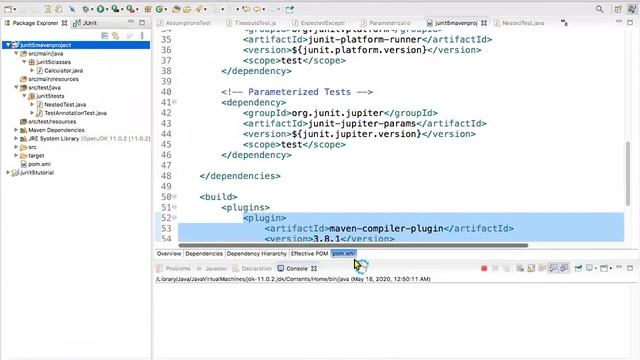Close the junit5mavenproj editor tab

pos(484,23)
